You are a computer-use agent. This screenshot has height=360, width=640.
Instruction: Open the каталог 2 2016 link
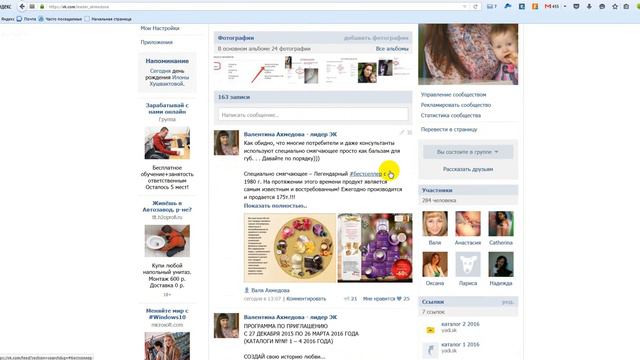click(x=460, y=324)
